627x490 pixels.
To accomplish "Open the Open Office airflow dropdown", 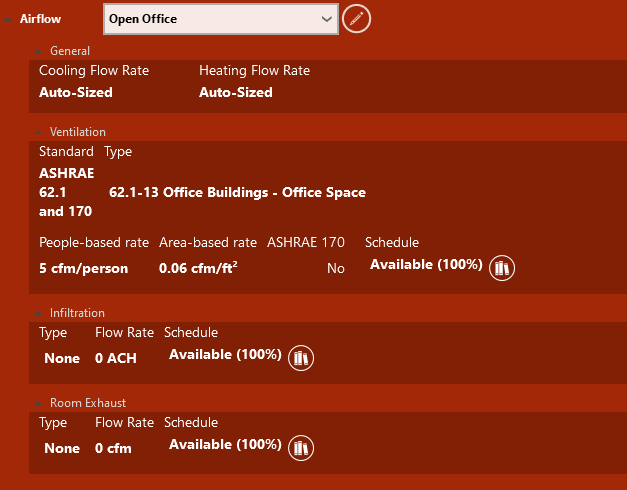I will [x=221, y=19].
